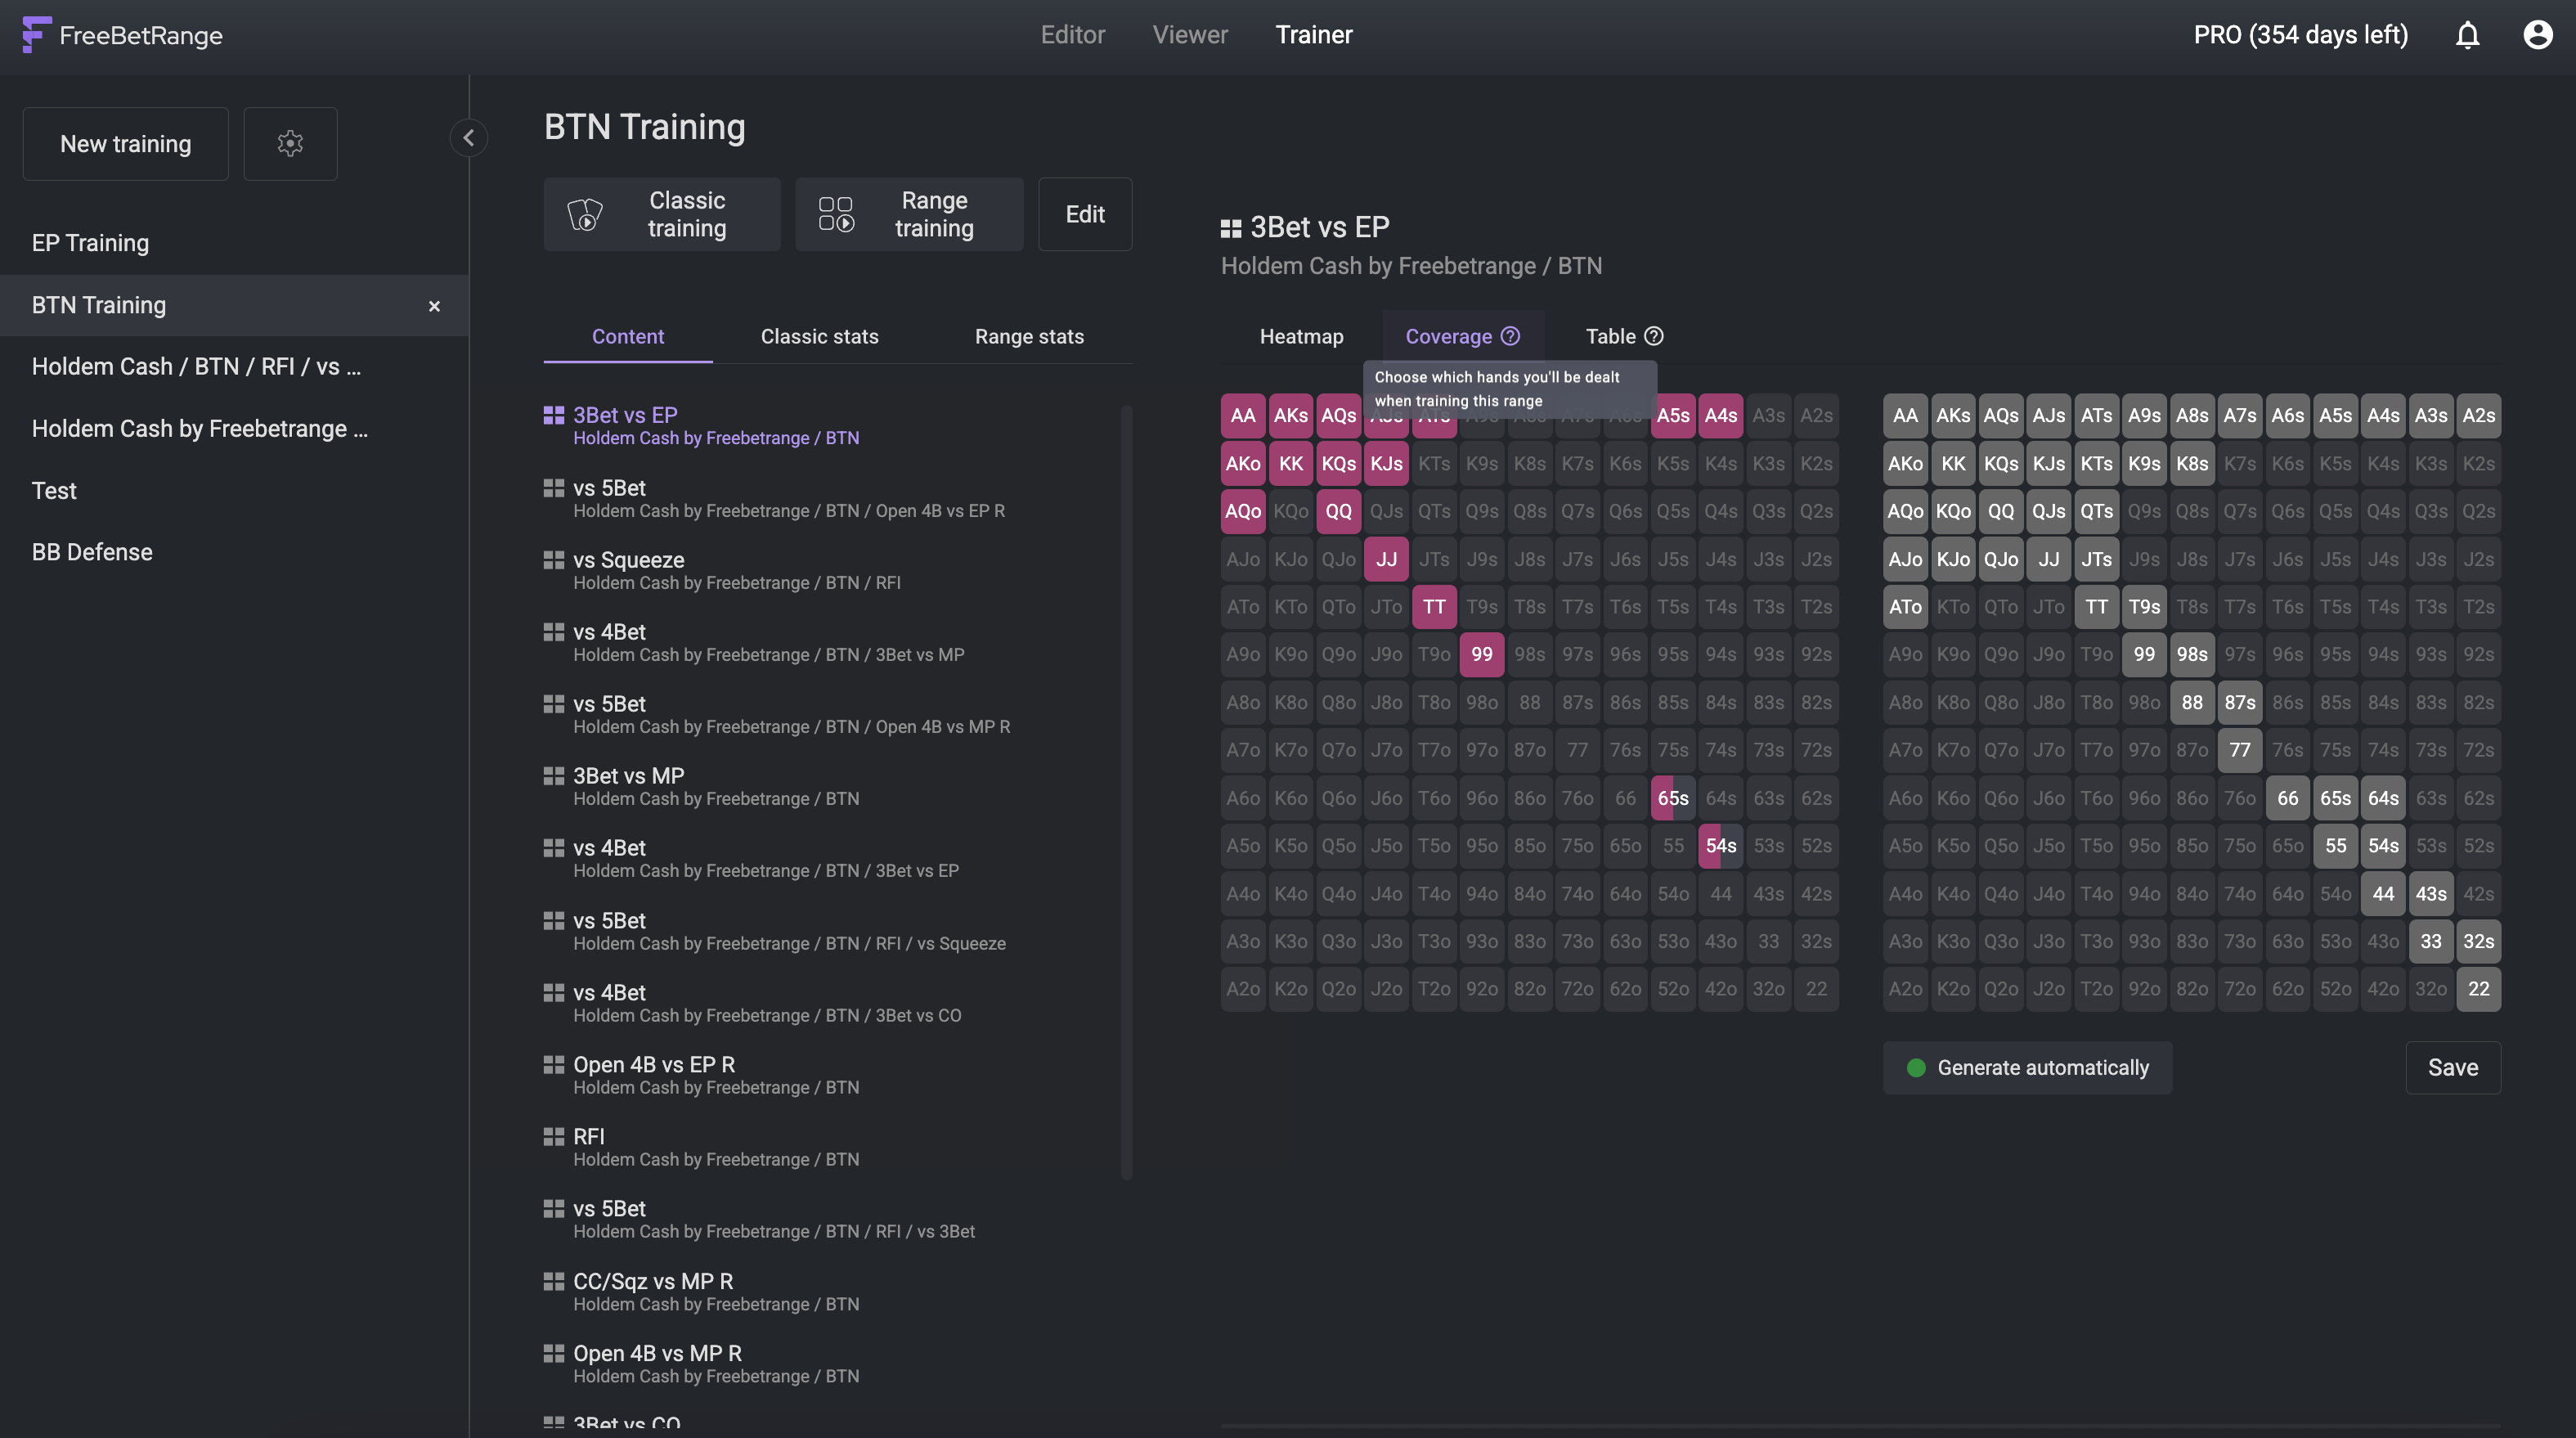Open the notifications bell icon
The width and height of the screenshot is (2576, 1438).
(x=2467, y=35)
